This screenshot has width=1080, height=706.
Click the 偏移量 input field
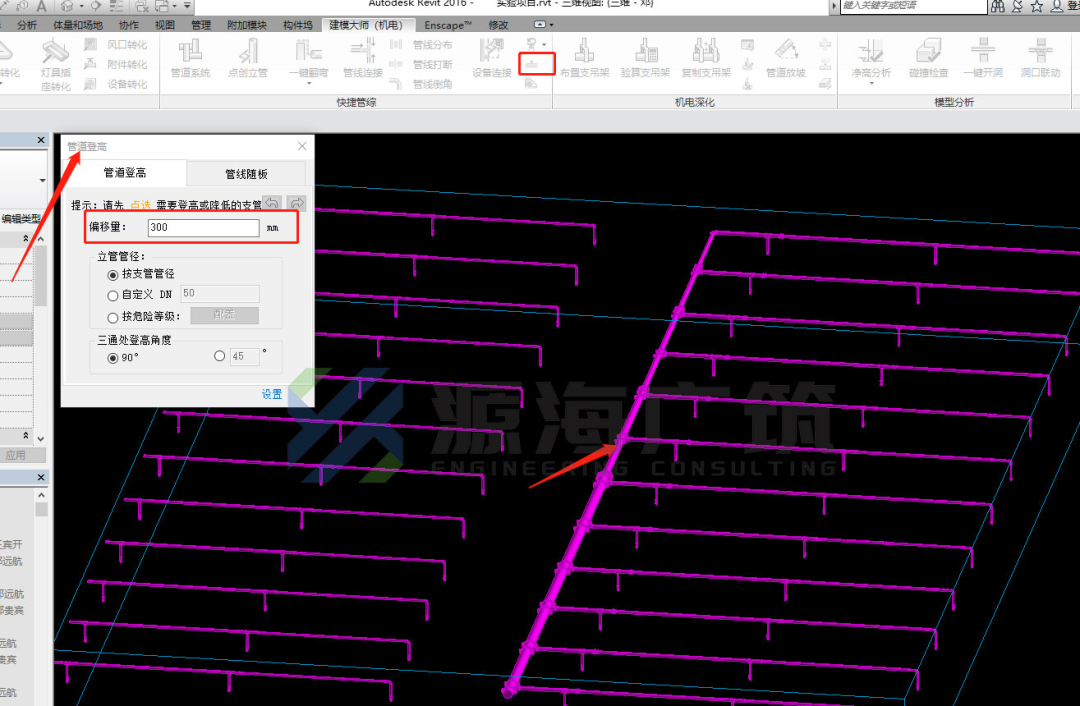pyautogui.click(x=204, y=227)
